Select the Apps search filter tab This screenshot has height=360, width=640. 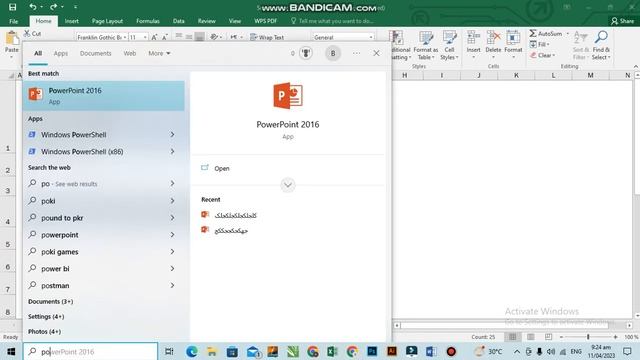(x=61, y=53)
